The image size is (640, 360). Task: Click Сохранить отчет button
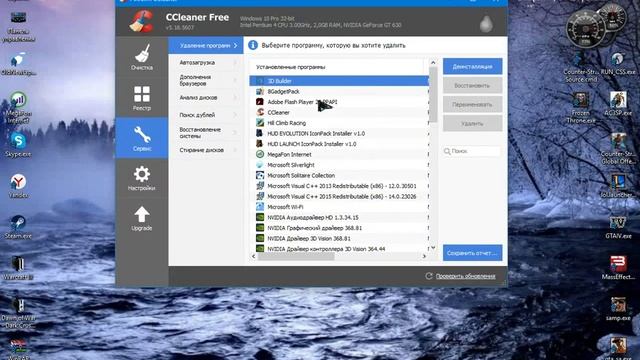(472, 253)
